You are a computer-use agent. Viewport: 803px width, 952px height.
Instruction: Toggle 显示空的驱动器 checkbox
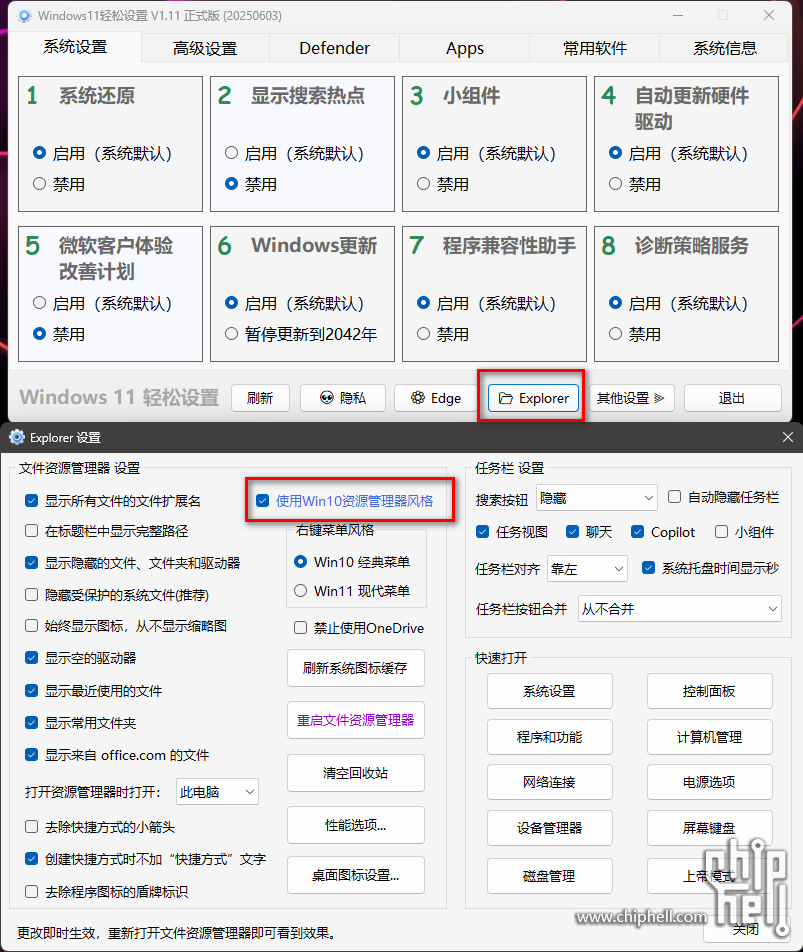[32, 658]
